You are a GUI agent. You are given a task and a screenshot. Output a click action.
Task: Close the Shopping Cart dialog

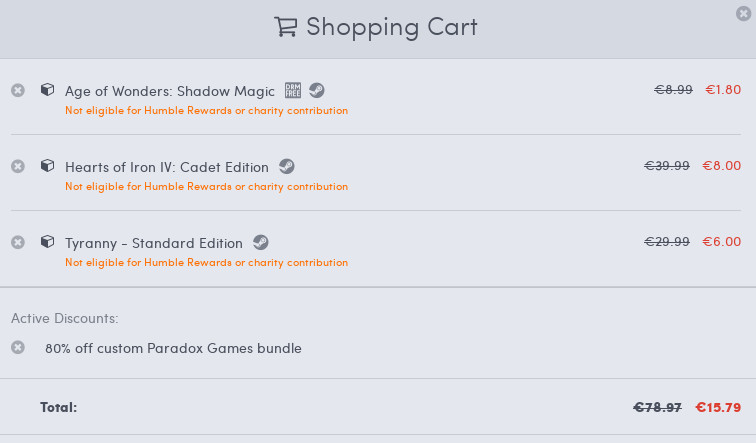[742, 12]
